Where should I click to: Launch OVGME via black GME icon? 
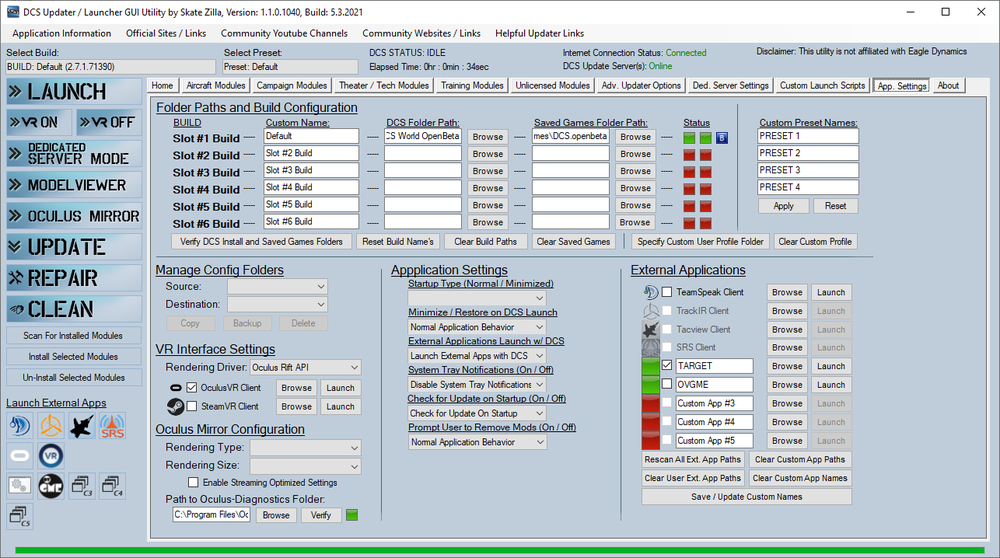50,486
